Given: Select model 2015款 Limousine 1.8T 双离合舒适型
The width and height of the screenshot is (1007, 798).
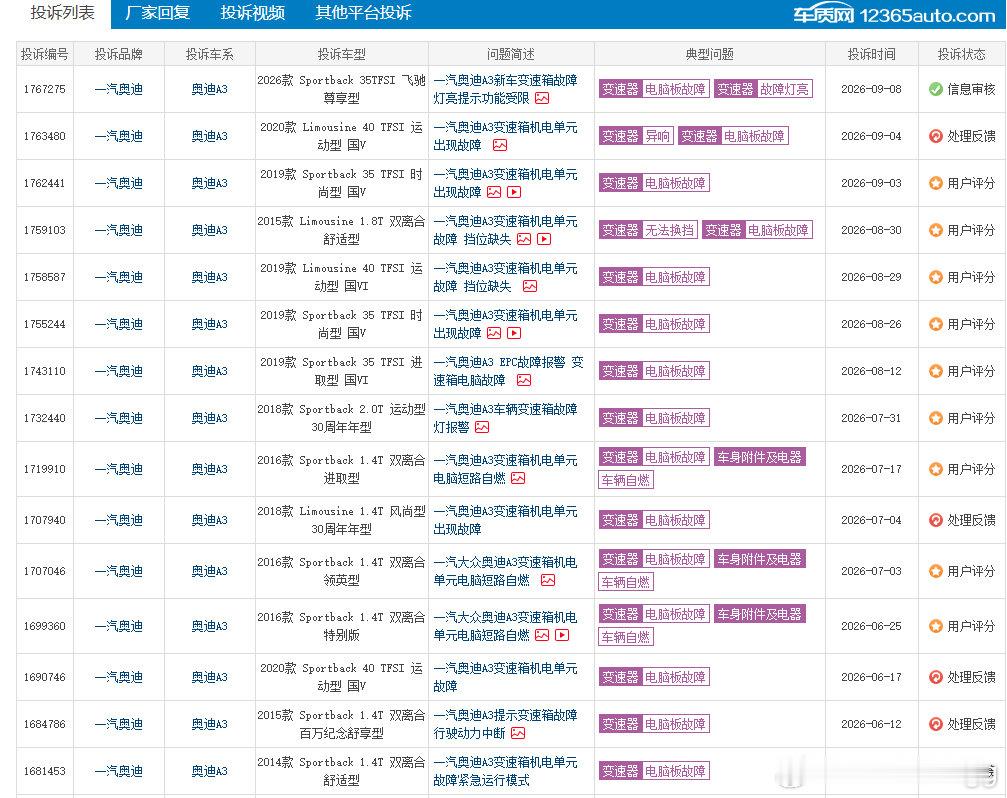Looking at the screenshot, I should click(341, 230).
